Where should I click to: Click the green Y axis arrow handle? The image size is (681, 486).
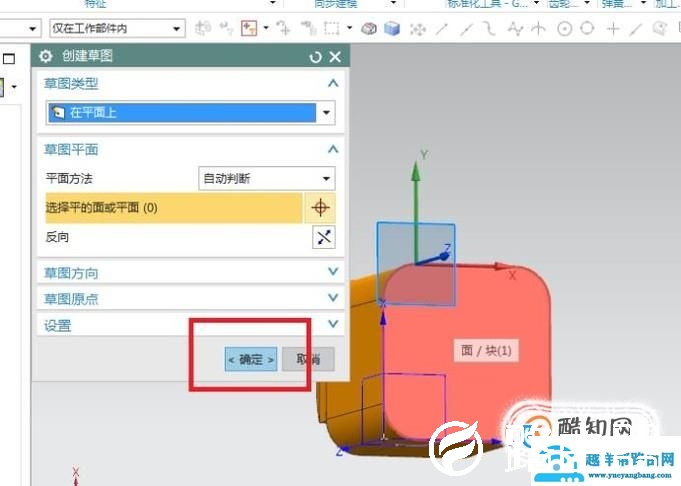[416, 171]
